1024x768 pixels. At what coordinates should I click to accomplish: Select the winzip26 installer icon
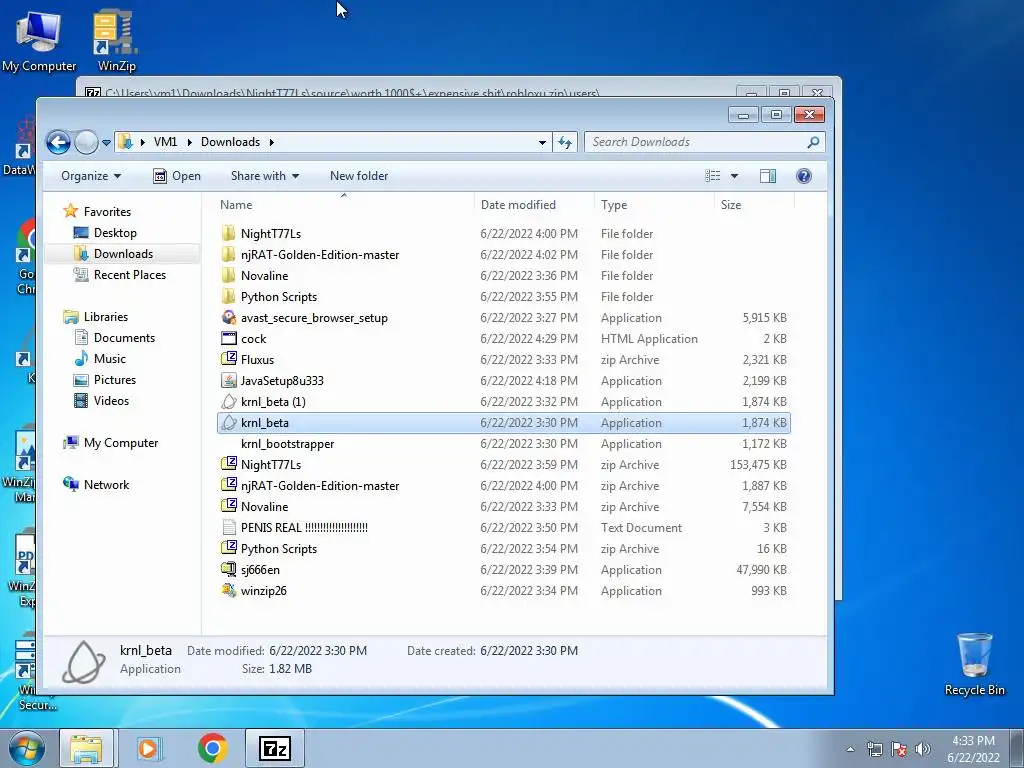click(229, 590)
